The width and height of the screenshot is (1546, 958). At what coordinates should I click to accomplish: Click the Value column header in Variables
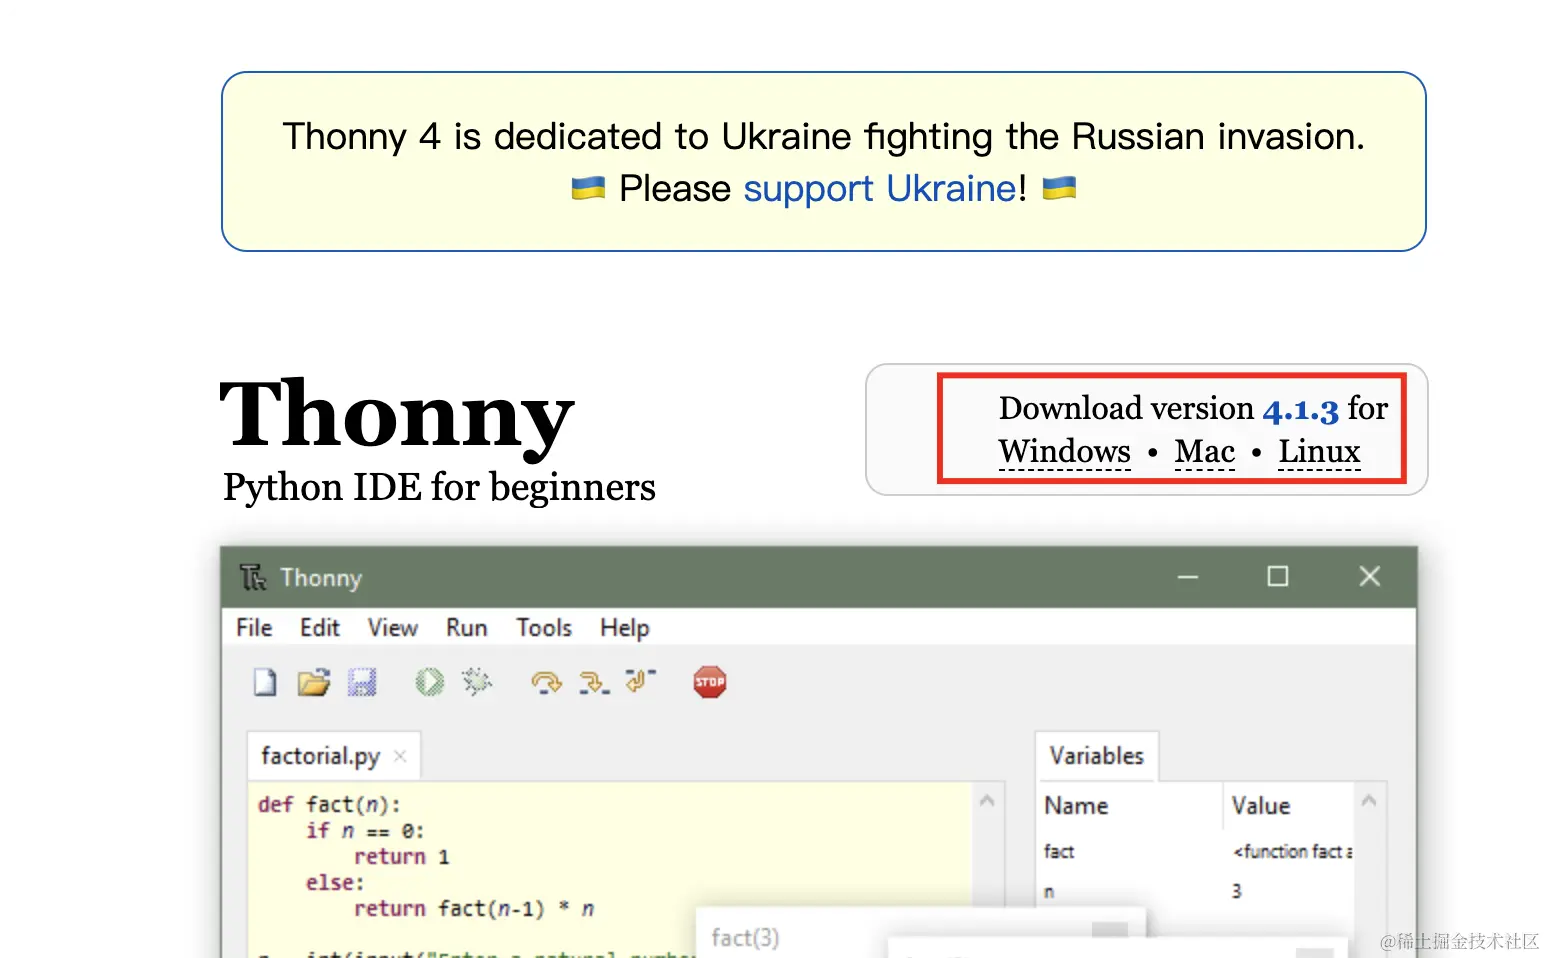coord(1261,806)
